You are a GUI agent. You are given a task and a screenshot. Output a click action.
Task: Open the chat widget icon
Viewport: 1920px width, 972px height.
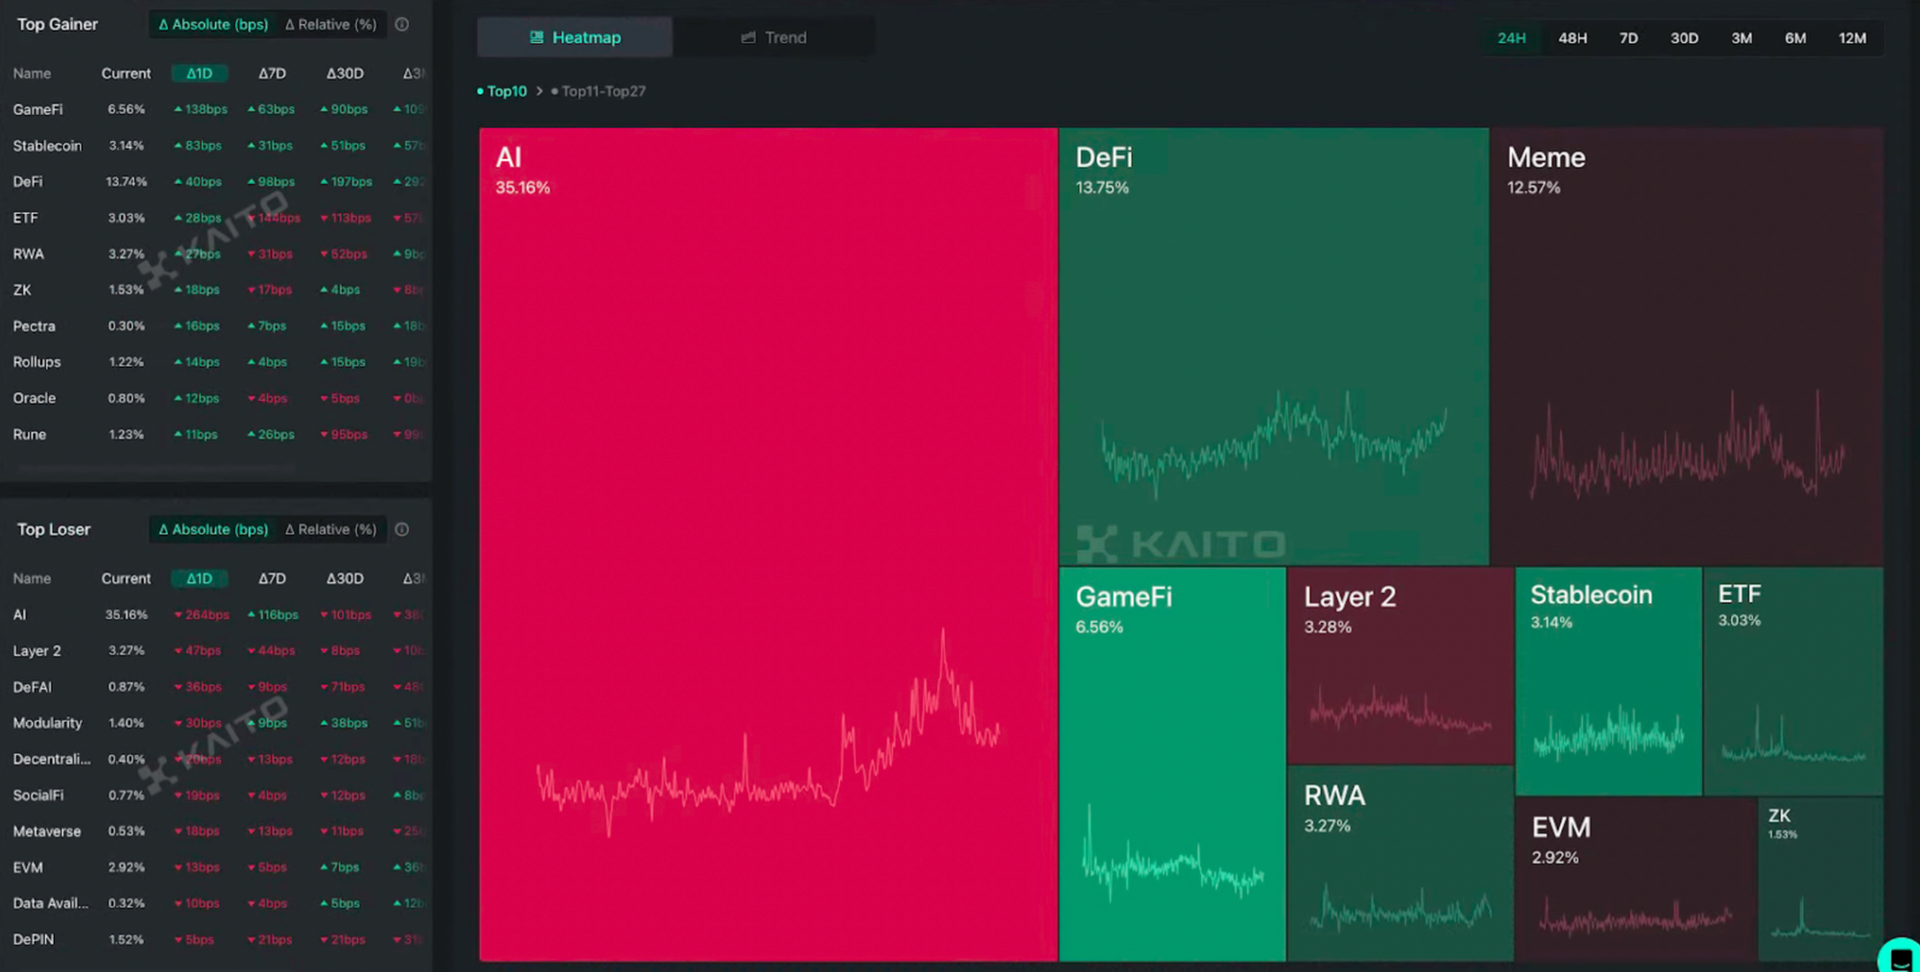coord(1900,958)
